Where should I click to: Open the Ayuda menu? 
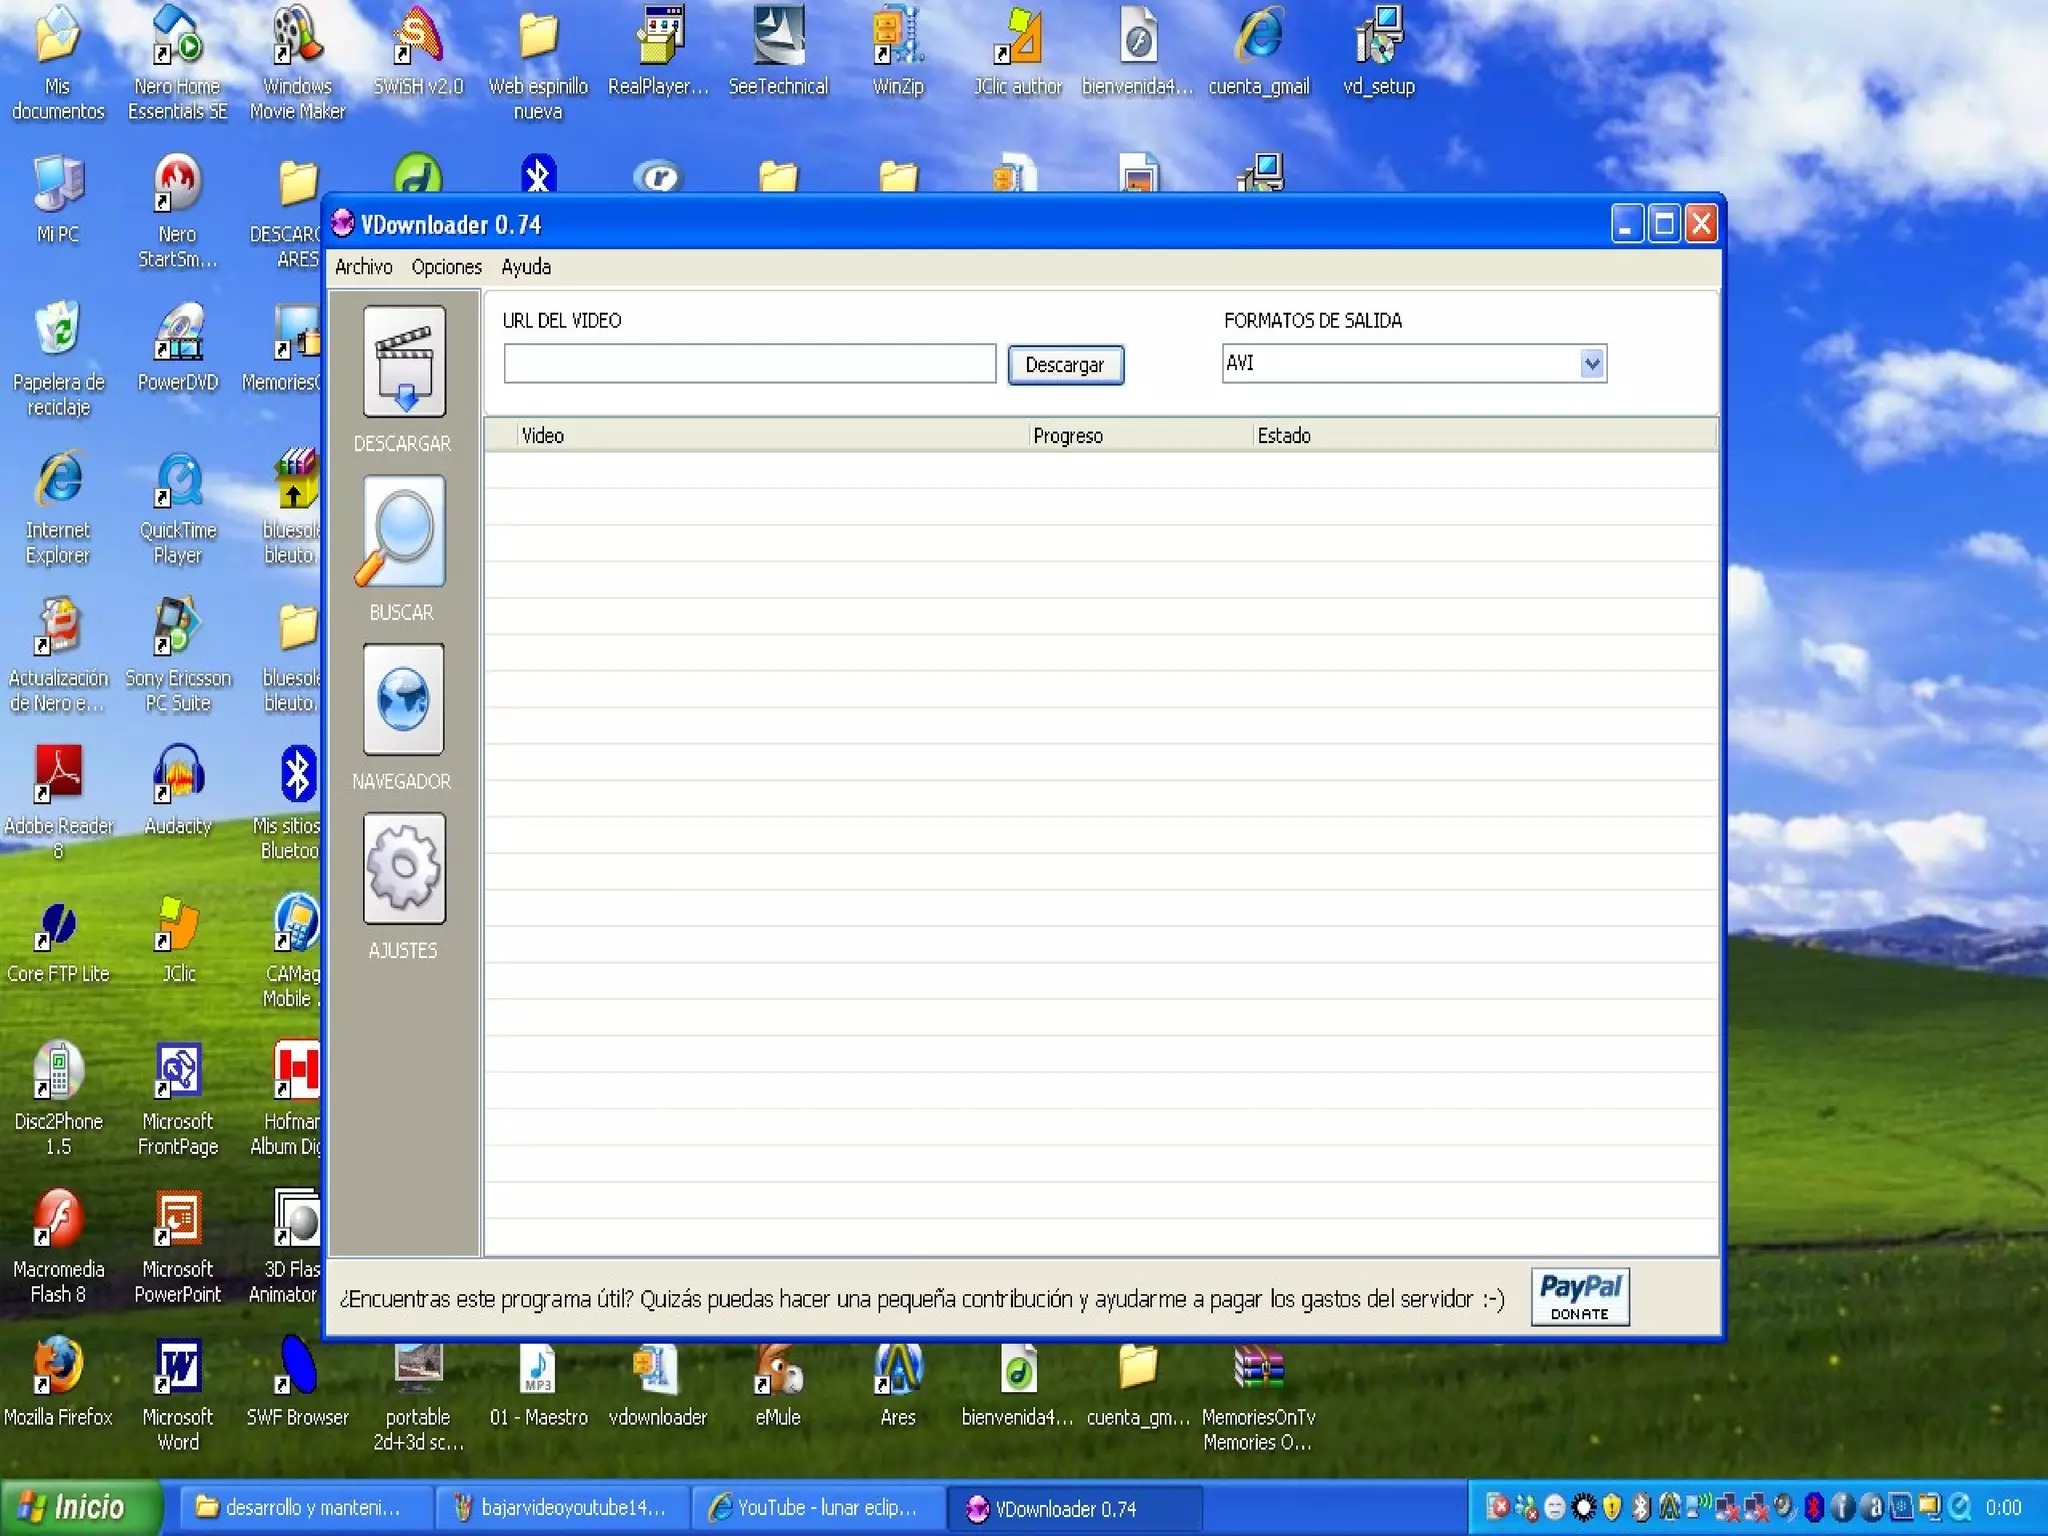coord(526,267)
